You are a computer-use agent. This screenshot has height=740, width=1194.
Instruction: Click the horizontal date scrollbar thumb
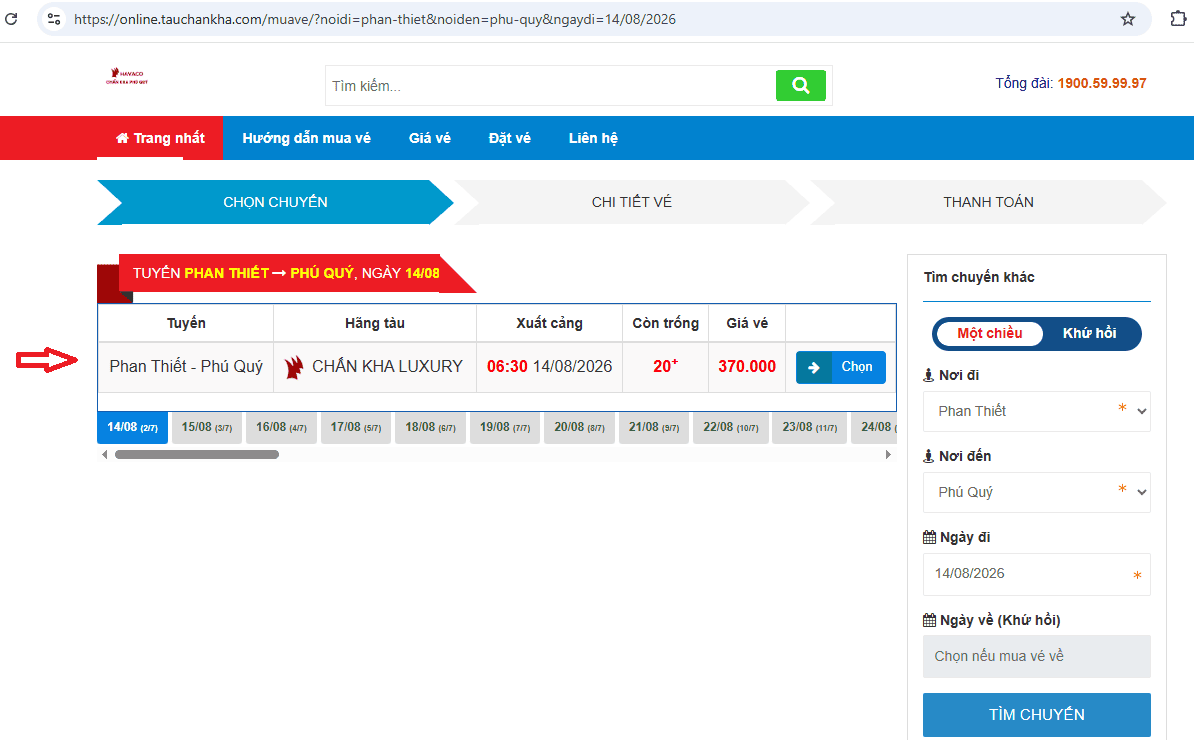tap(196, 455)
